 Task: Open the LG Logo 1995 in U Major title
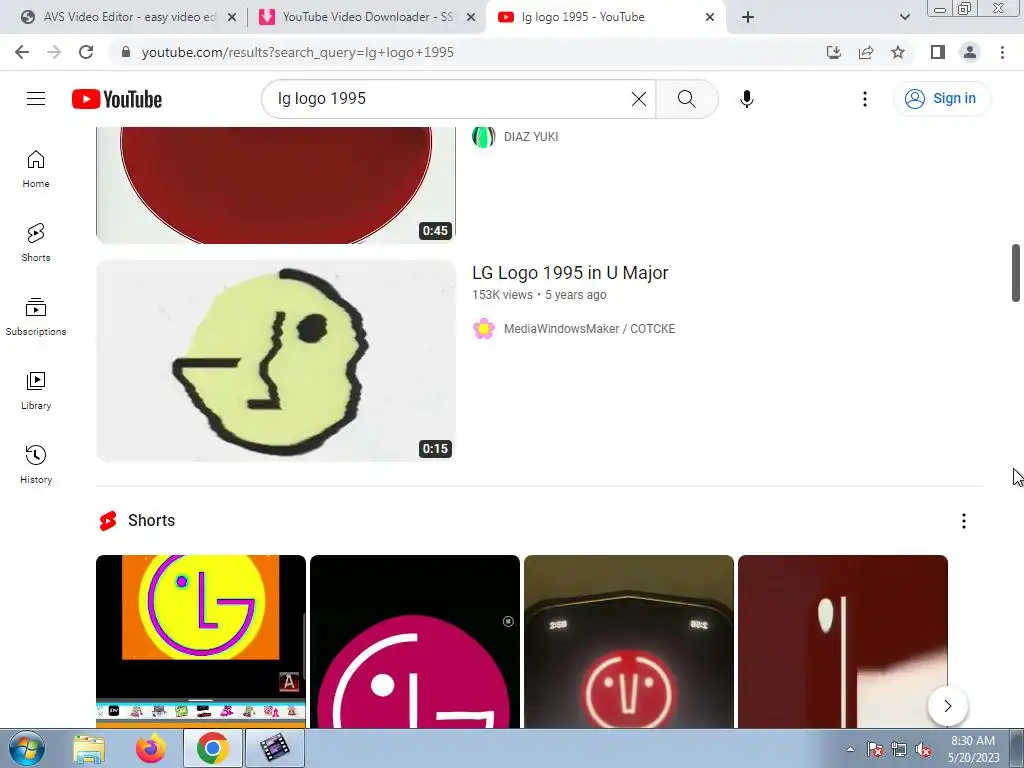pyautogui.click(x=570, y=273)
